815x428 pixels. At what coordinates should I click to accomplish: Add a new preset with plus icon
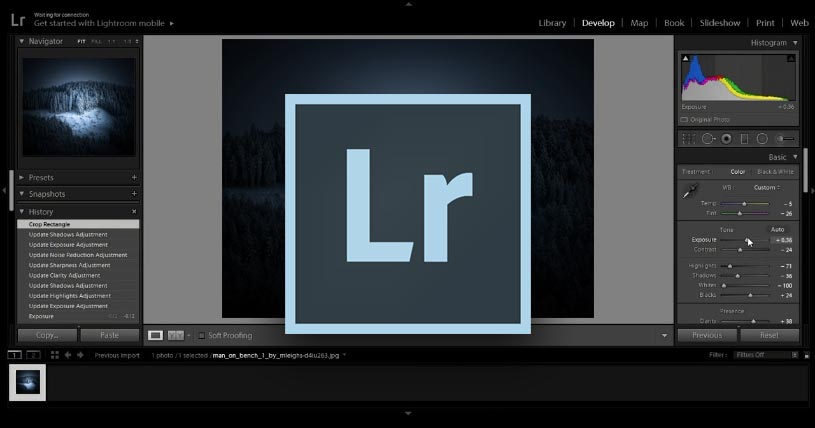click(x=134, y=177)
